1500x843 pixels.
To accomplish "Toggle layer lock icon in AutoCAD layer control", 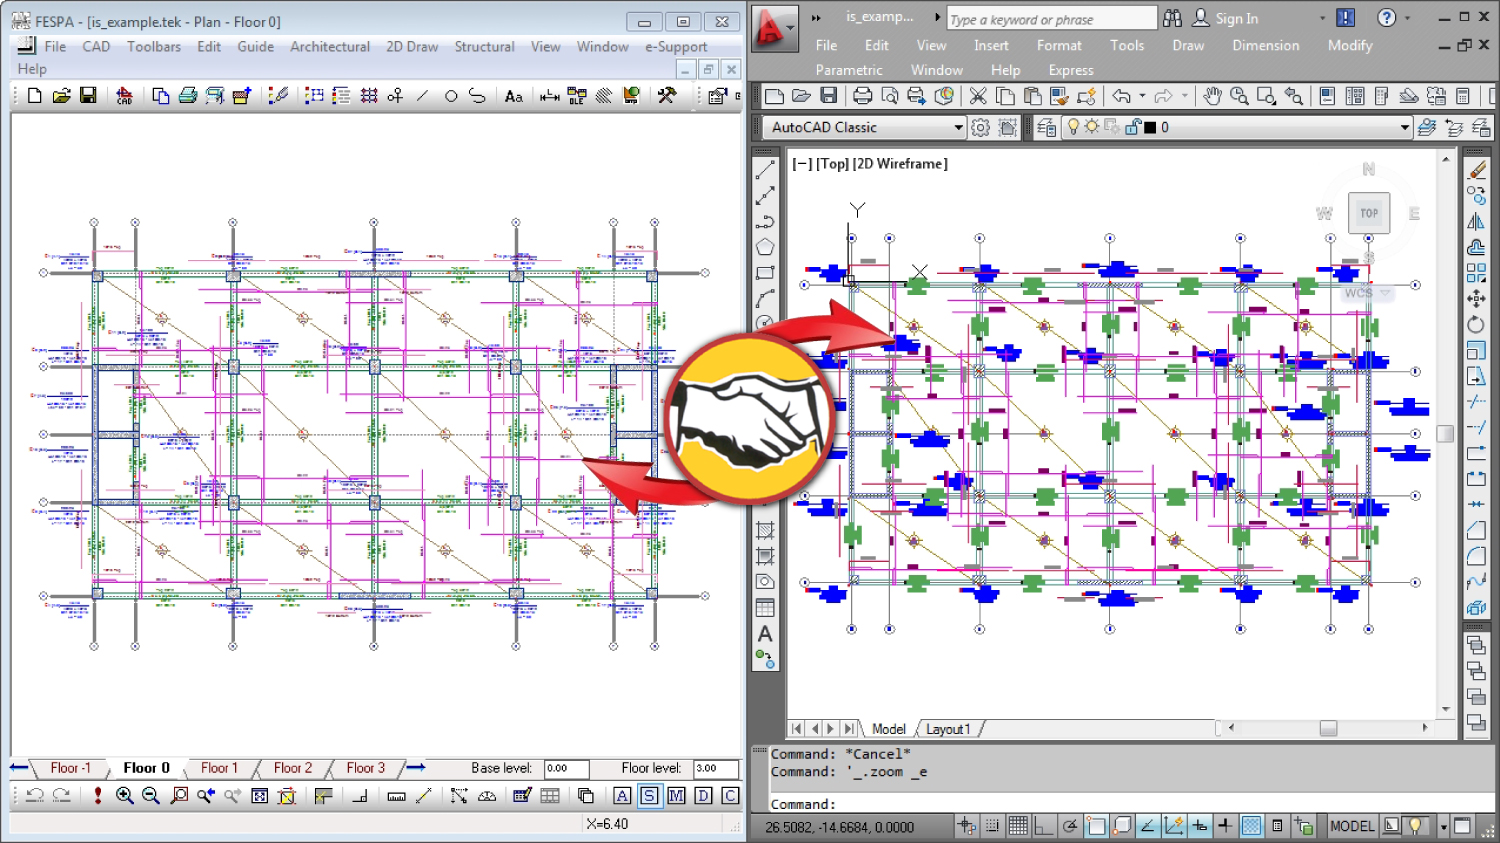I will pyautogui.click(x=1132, y=127).
